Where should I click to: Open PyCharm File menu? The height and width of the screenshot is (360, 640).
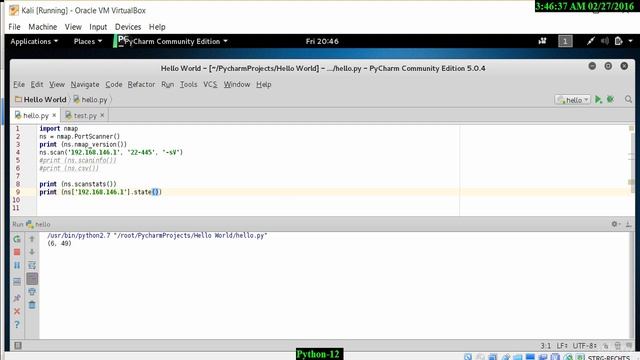click(x=19, y=84)
